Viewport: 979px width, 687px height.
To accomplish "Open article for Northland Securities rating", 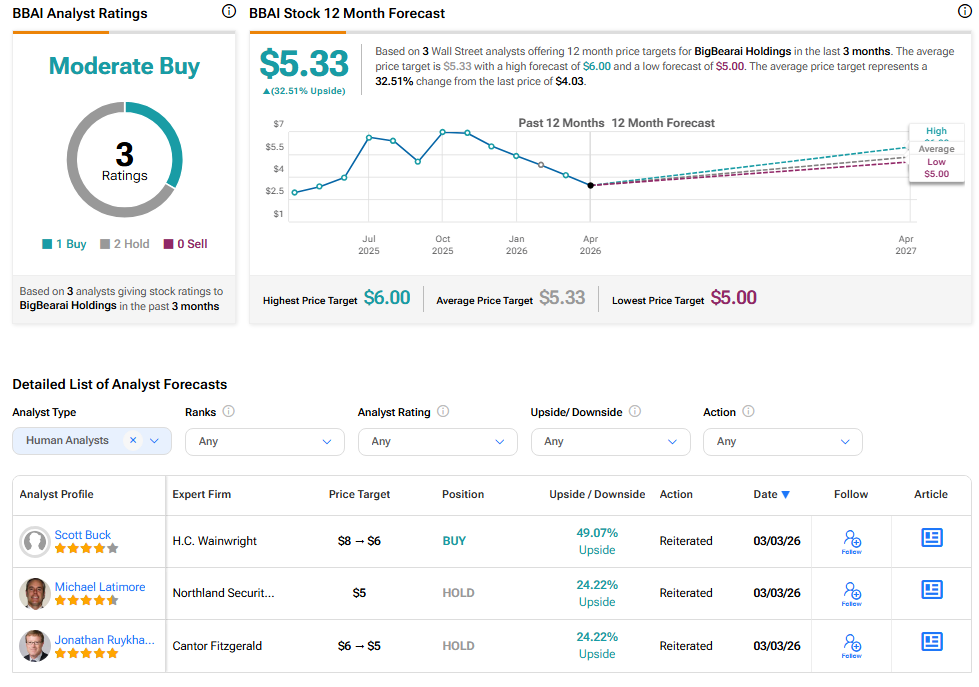I will pos(931,590).
